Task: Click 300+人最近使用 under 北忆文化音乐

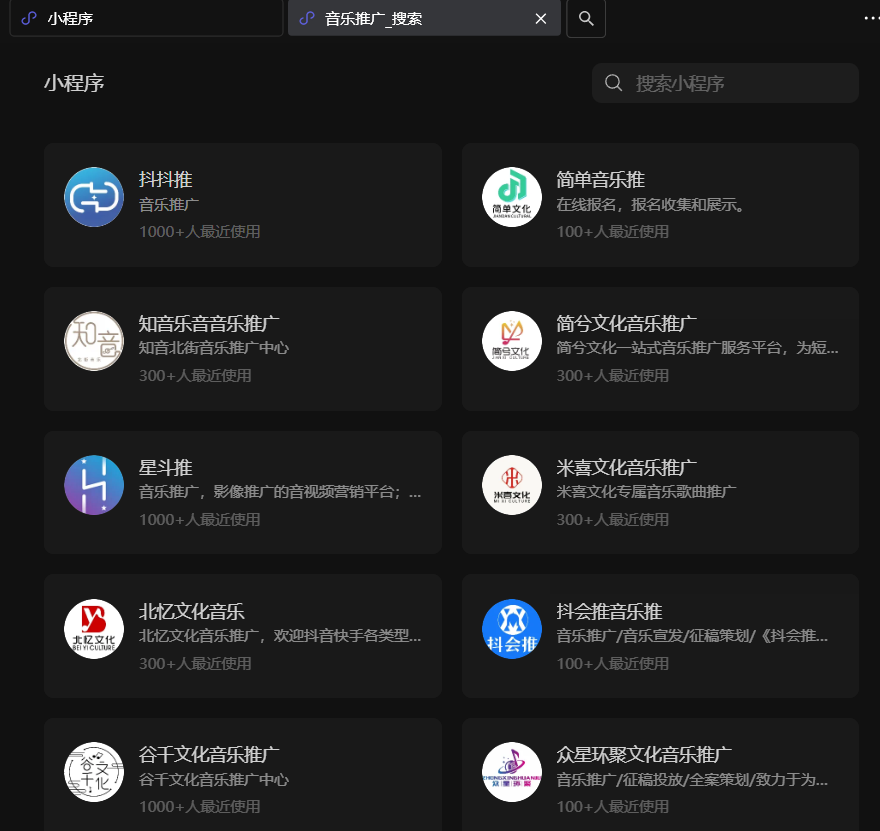Action: [195, 664]
